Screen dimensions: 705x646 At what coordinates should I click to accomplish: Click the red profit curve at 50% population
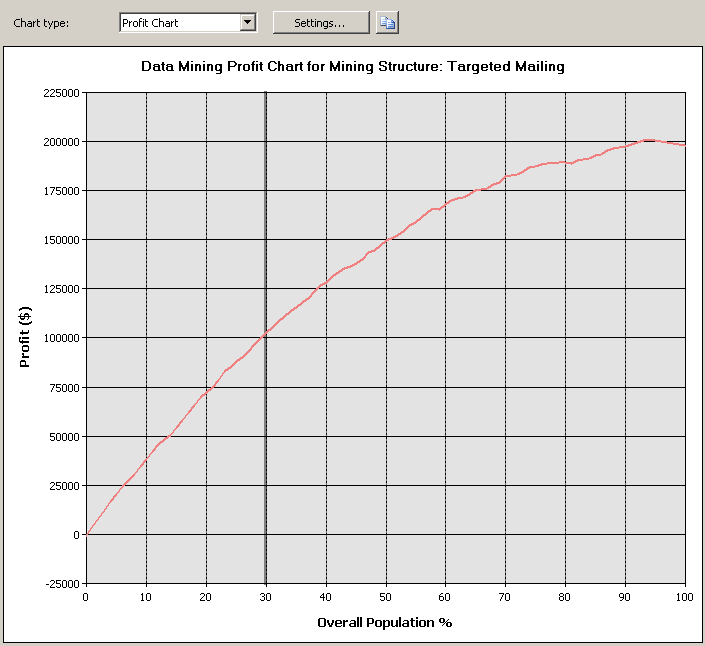point(386,240)
